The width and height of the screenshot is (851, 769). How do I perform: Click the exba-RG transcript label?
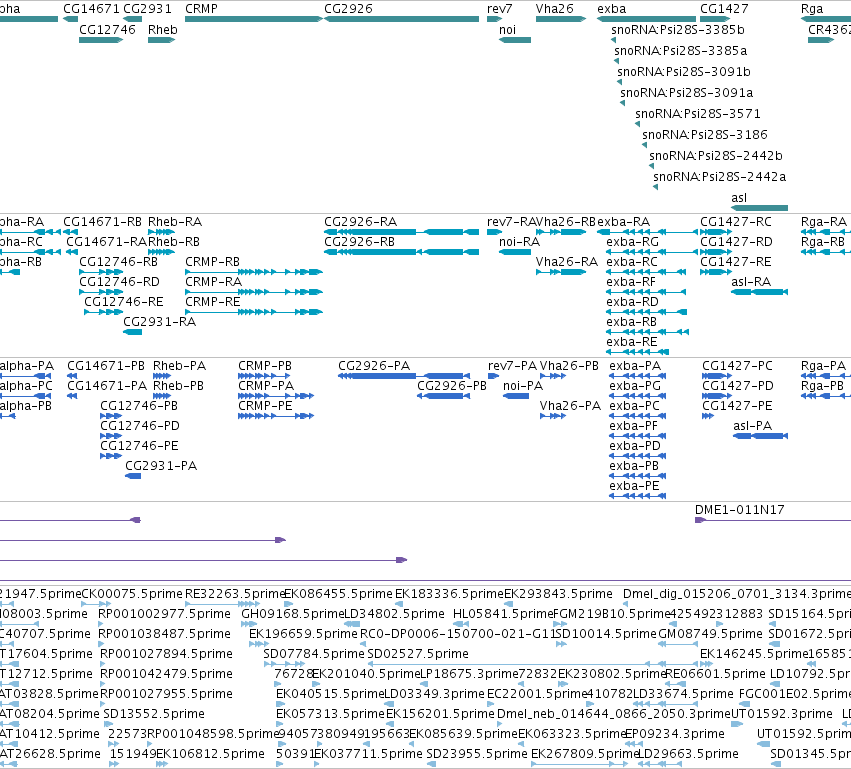click(x=632, y=241)
